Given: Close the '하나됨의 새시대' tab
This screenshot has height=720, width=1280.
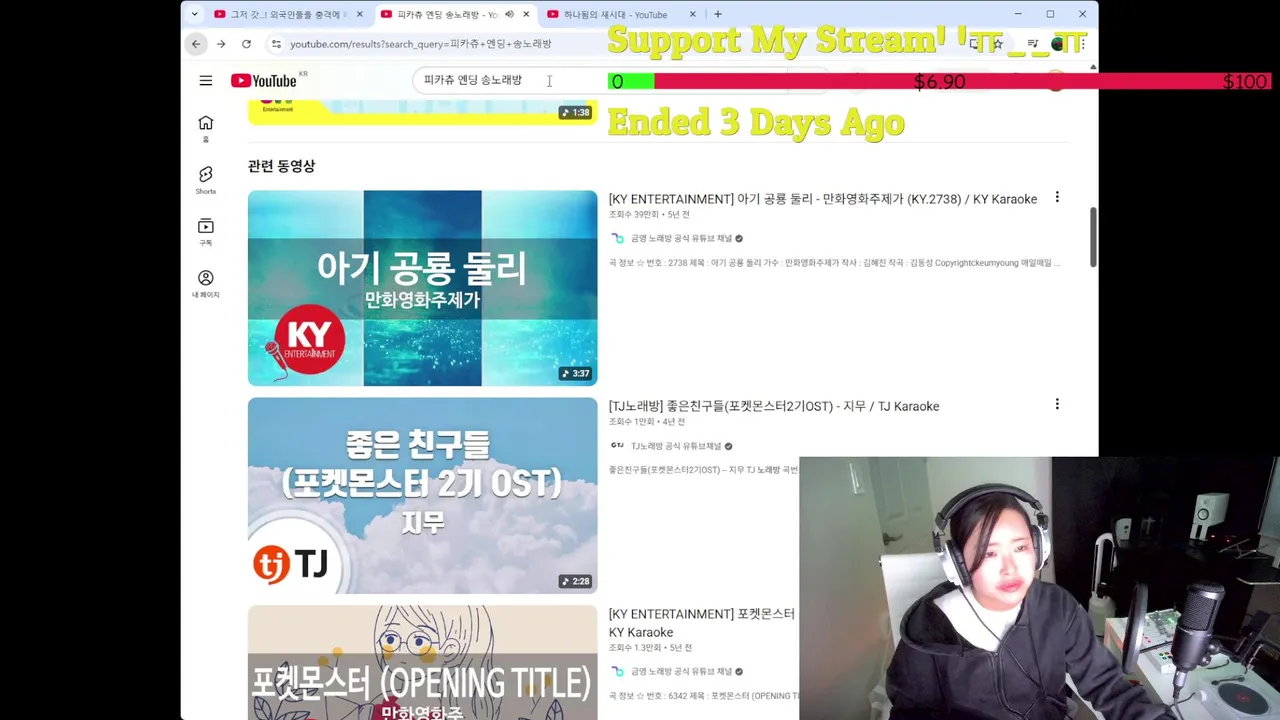Looking at the screenshot, I should [x=692, y=14].
